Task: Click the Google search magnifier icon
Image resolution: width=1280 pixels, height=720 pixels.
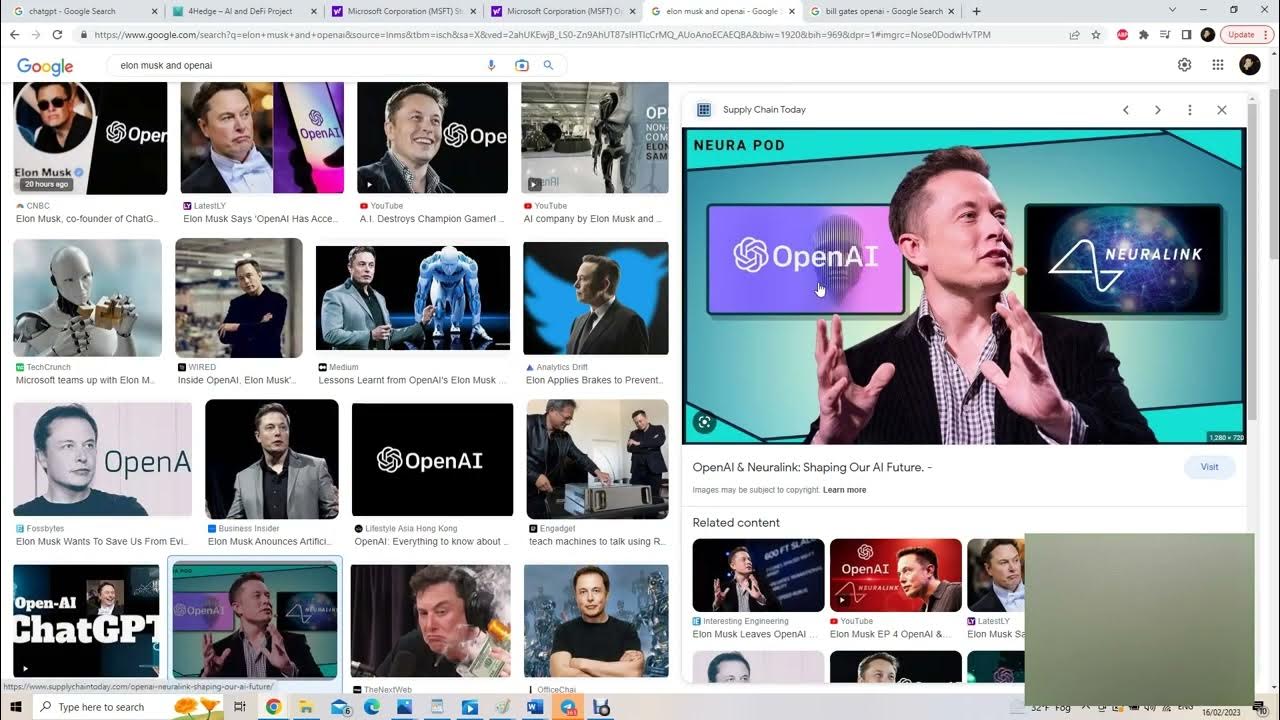Action: pos(548,65)
